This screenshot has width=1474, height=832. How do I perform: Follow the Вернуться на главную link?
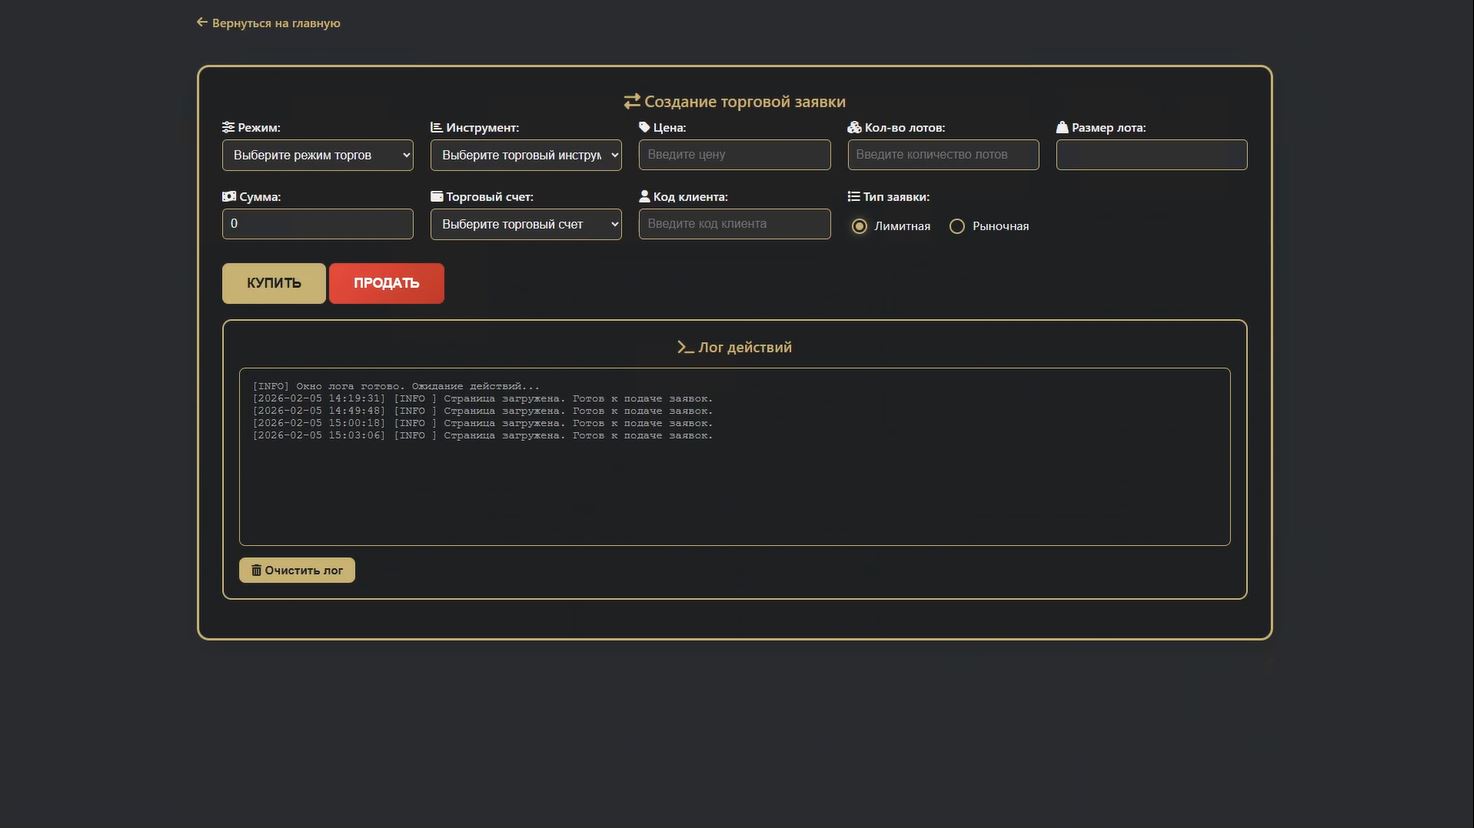(269, 23)
